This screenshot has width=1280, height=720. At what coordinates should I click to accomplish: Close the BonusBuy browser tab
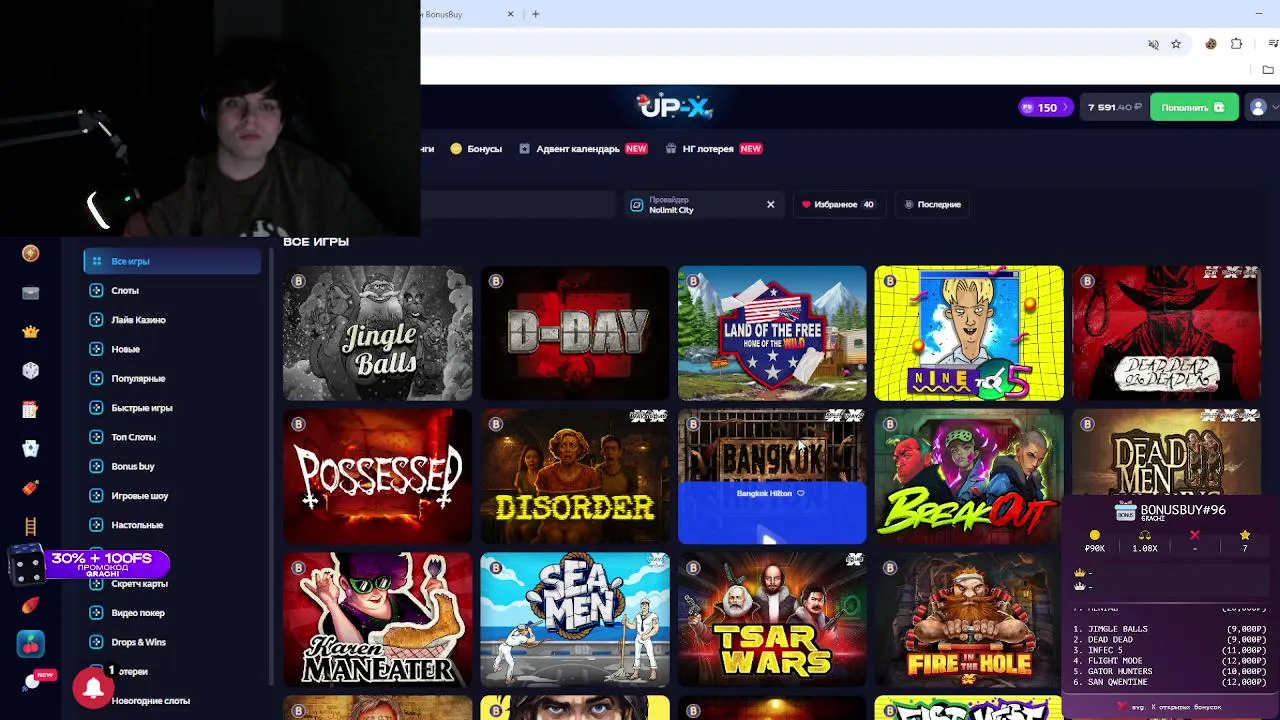click(x=510, y=14)
